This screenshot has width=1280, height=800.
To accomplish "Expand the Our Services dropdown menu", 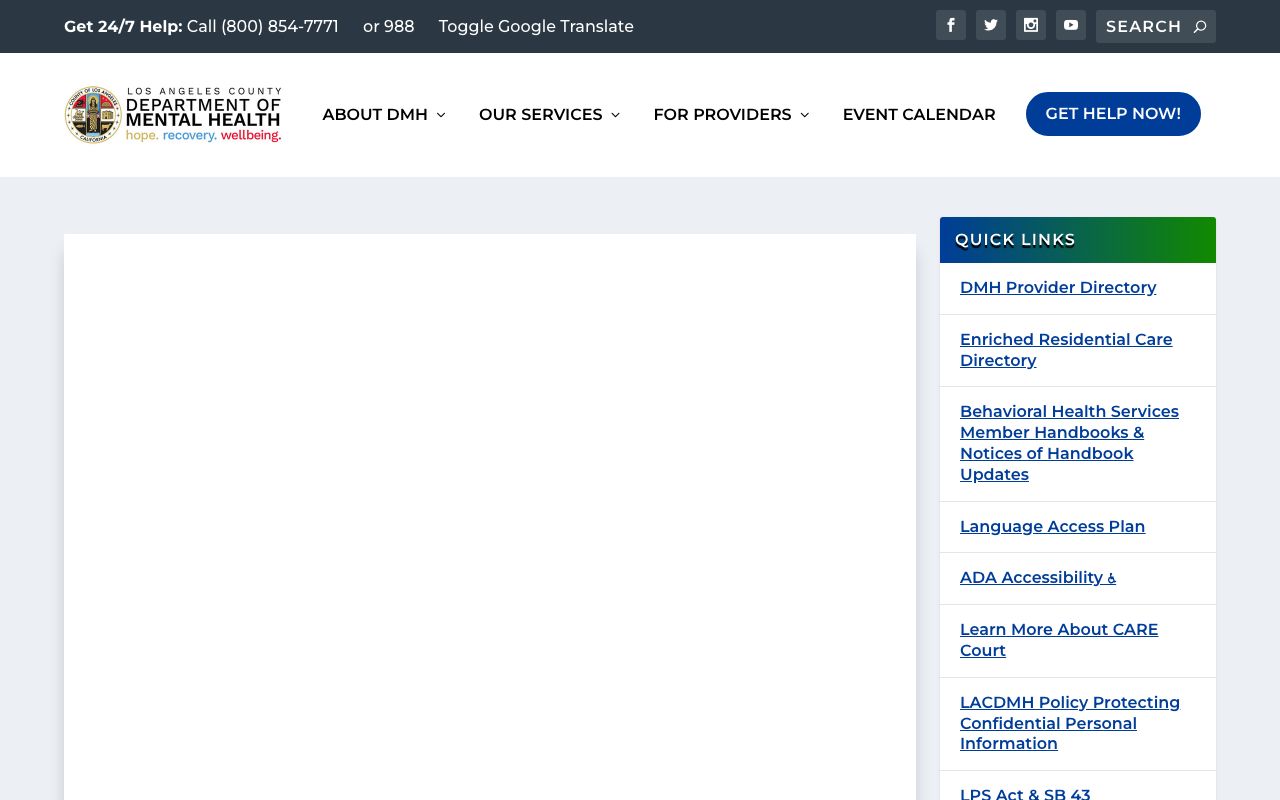I will pyautogui.click(x=549, y=114).
